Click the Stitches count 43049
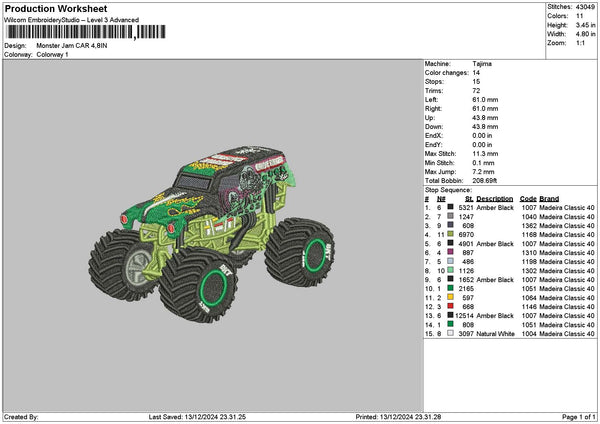The image size is (600, 424). pos(586,7)
